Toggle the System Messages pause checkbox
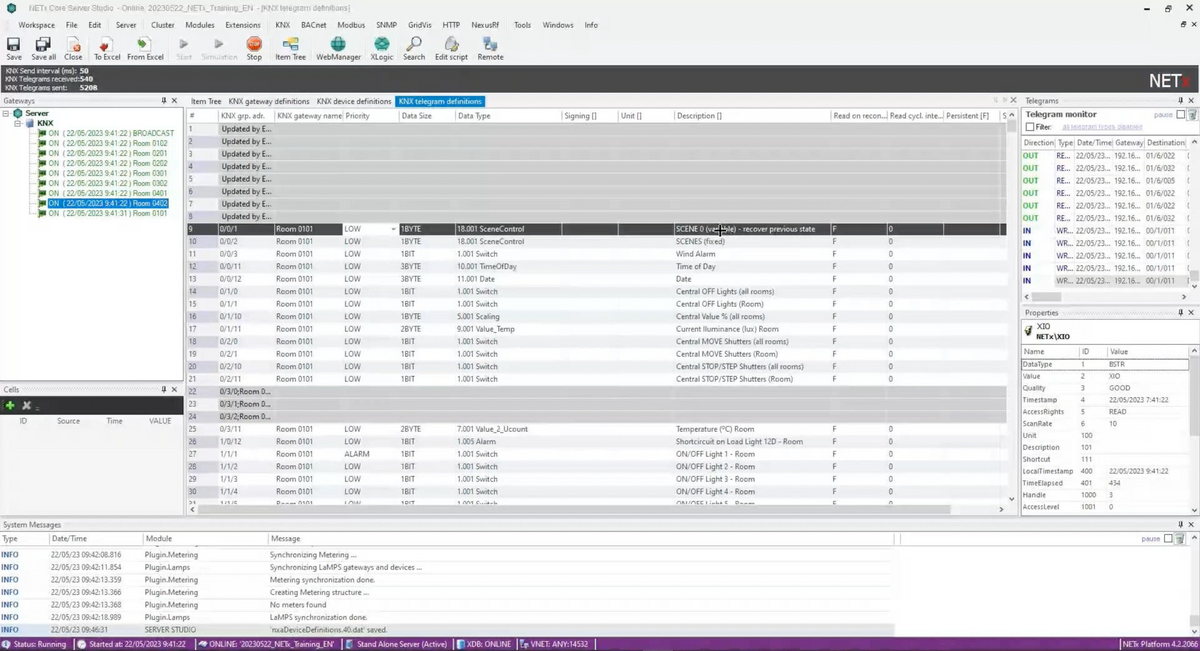The height and width of the screenshot is (651, 1200). 1168,538
